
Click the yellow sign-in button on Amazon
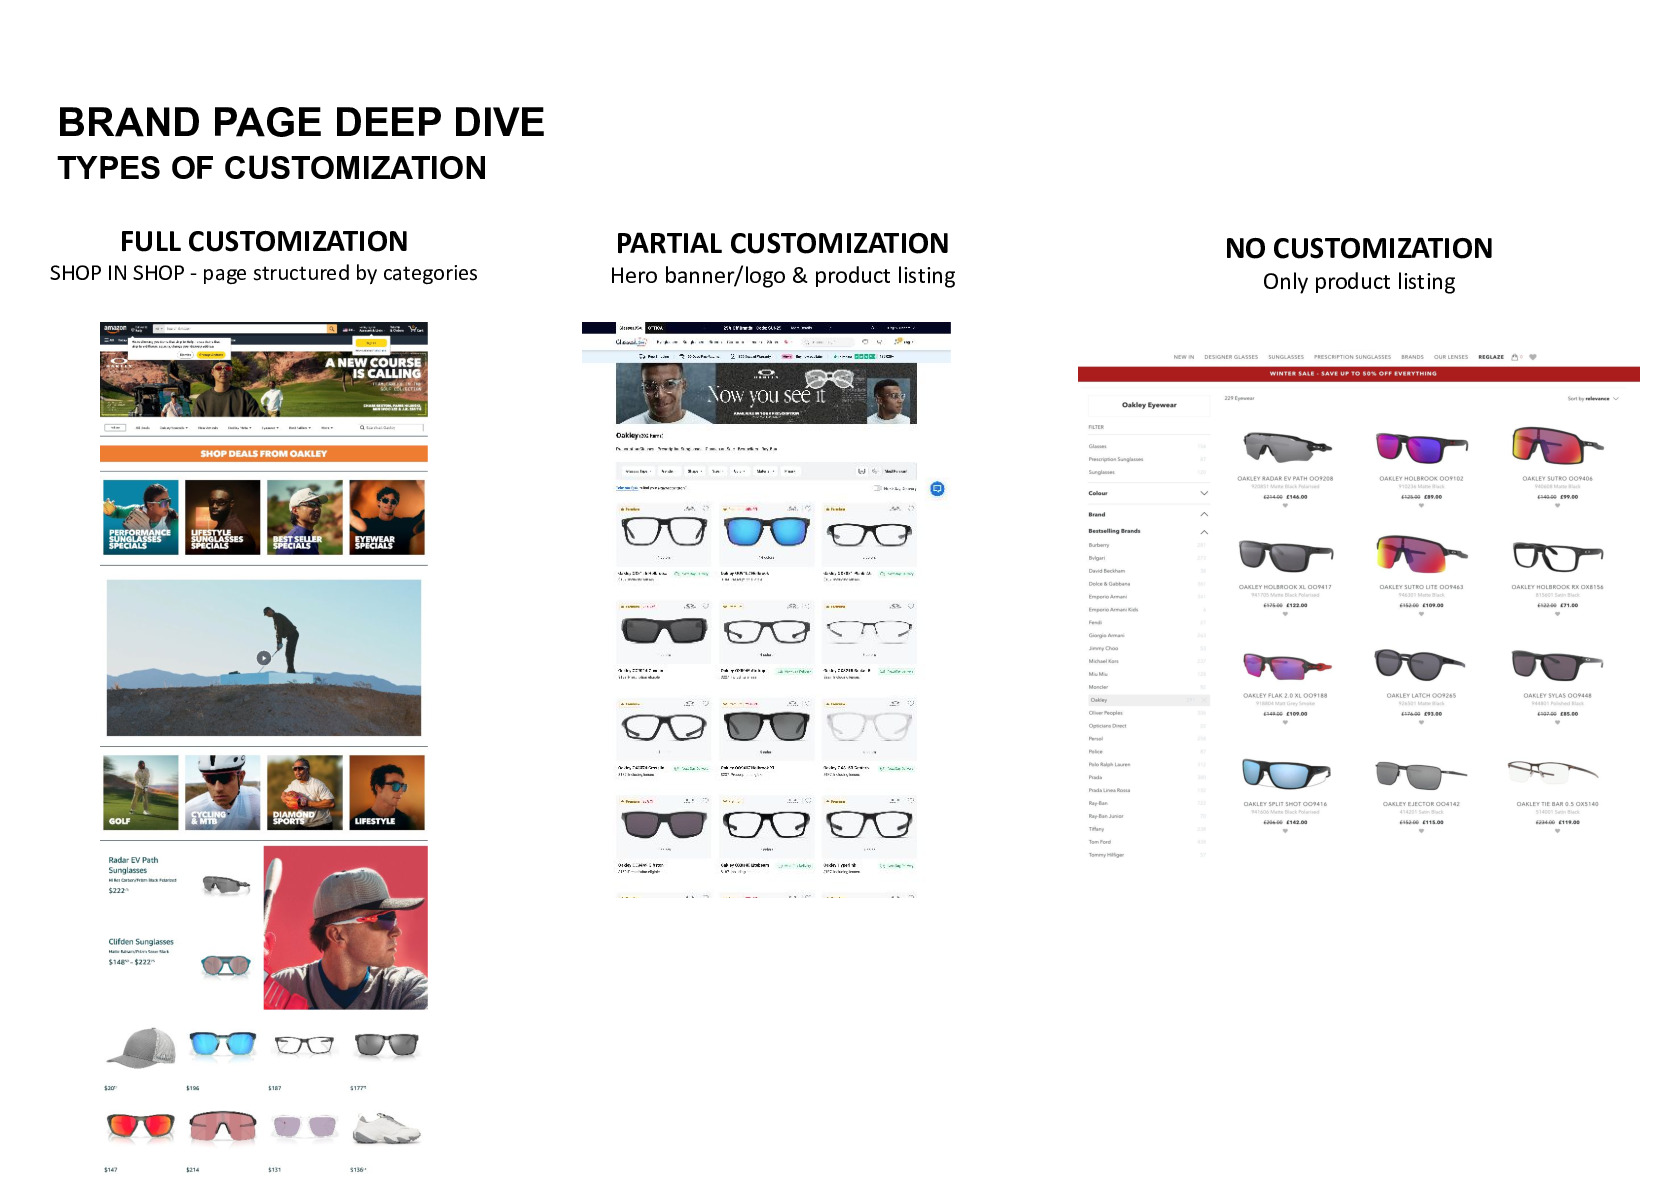[370, 342]
